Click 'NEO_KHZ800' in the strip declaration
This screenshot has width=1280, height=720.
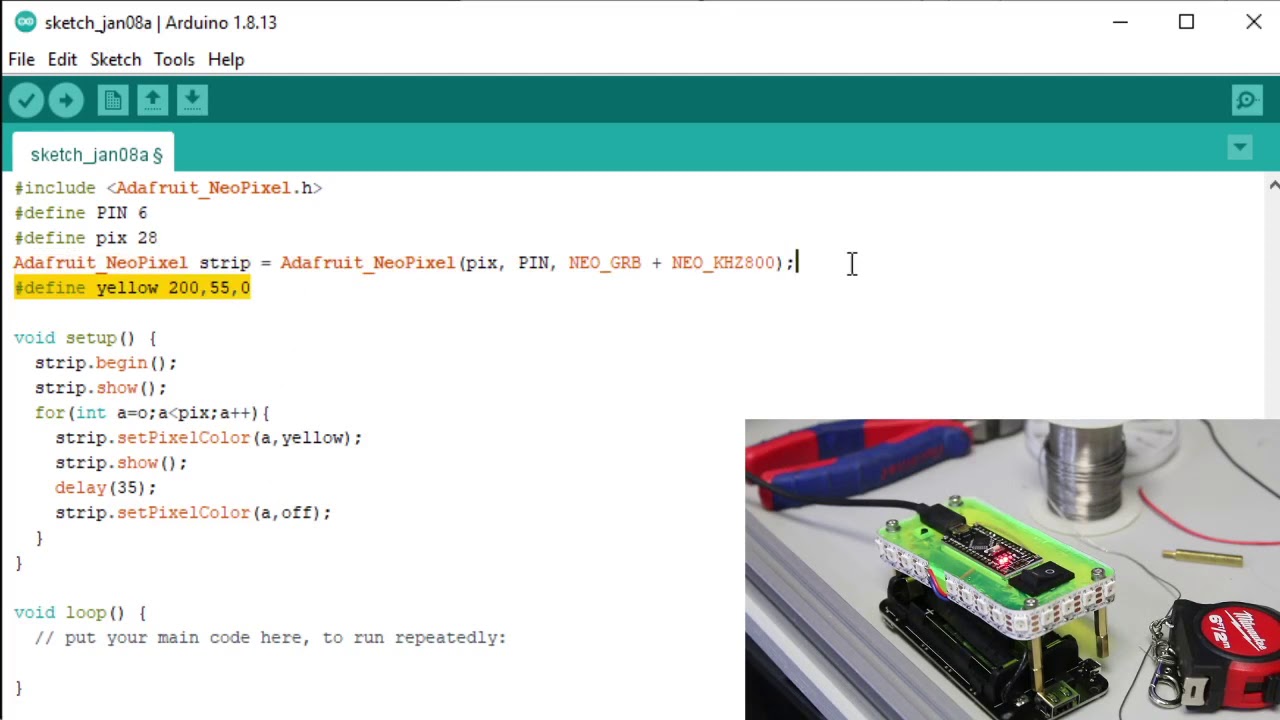pyautogui.click(x=723, y=263)
